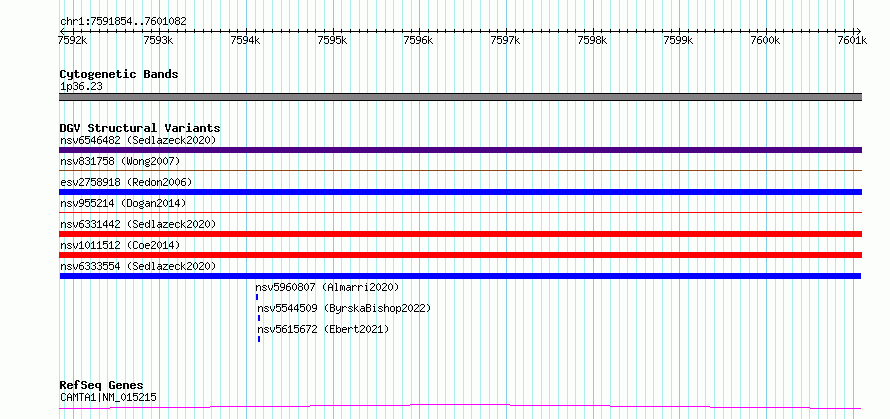Click the nsv6546482 (Sedlazeck2020) variant label
Screen dimensions: 890x419
(138, 140)
